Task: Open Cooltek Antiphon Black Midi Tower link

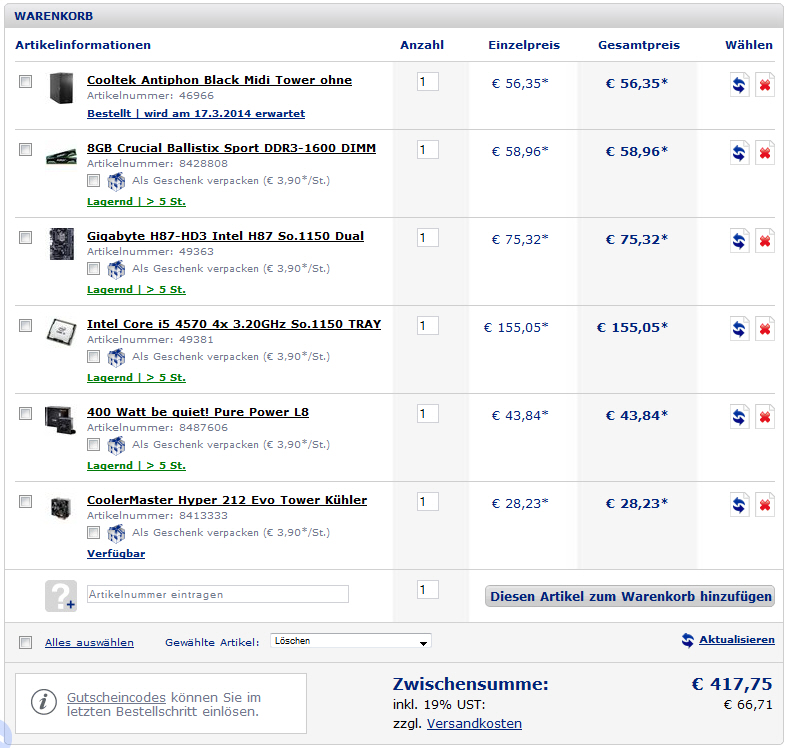Action: click(219, 80)
